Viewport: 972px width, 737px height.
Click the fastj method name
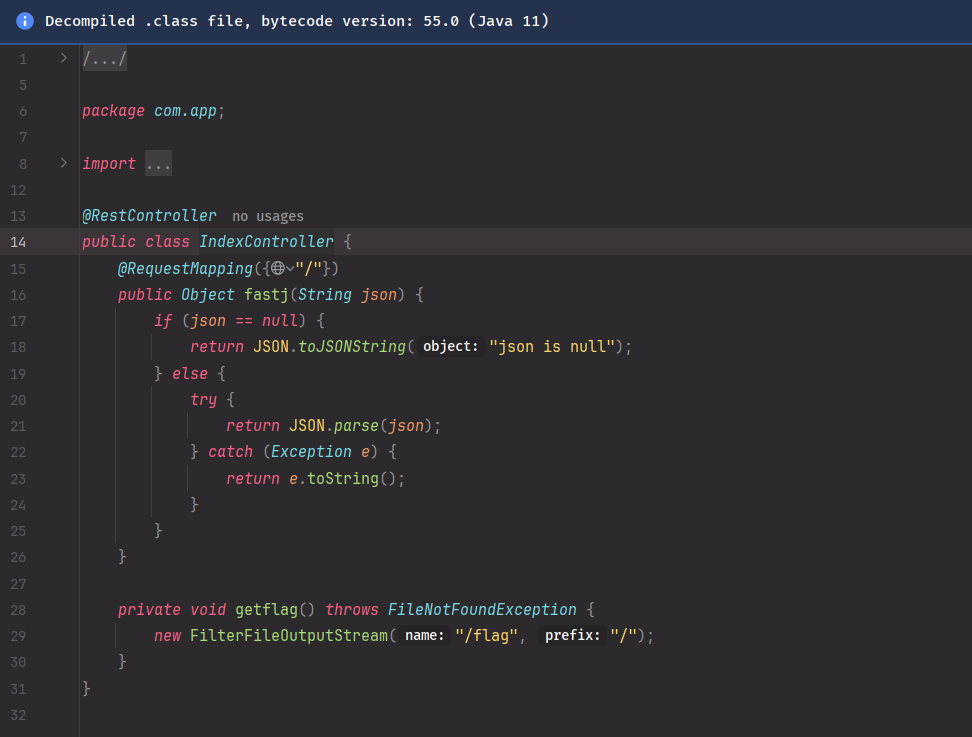(x=266, y=295)
